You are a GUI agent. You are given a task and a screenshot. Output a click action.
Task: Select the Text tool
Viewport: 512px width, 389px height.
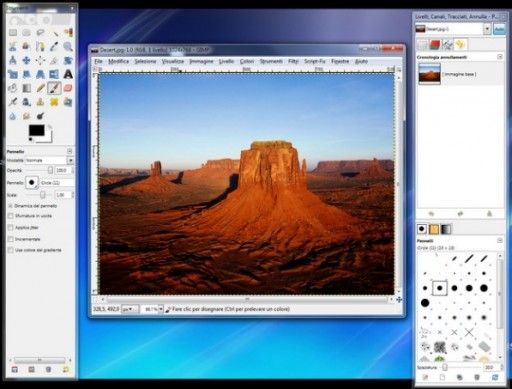[68, 74]
